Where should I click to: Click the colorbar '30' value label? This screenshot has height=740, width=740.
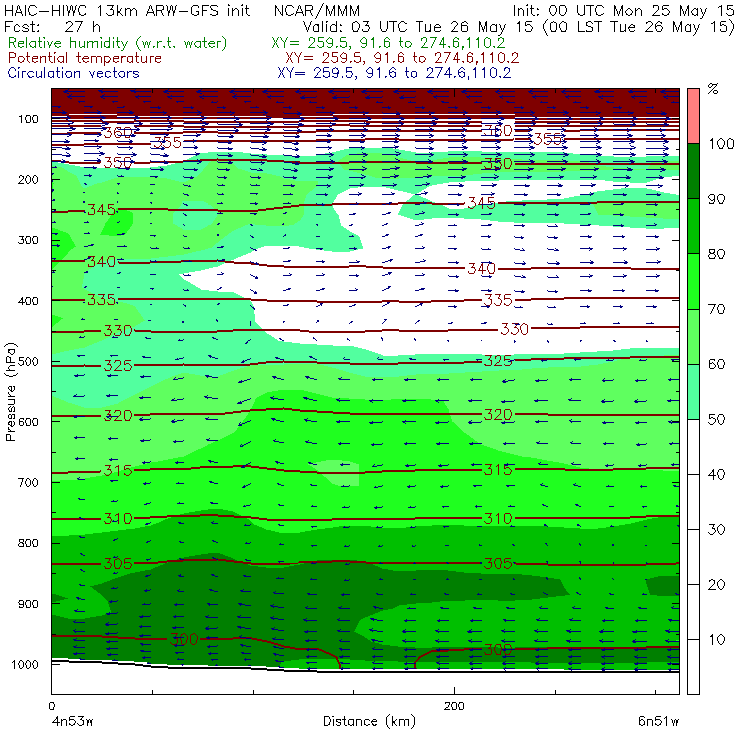717,530
